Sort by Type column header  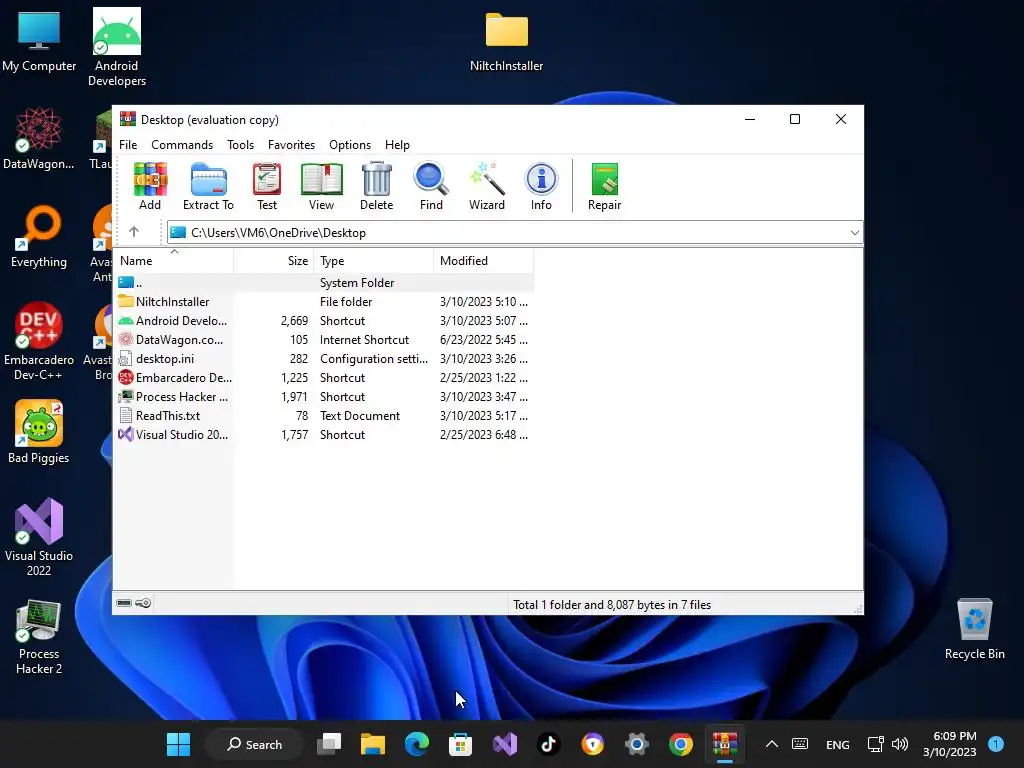point(374,261)
